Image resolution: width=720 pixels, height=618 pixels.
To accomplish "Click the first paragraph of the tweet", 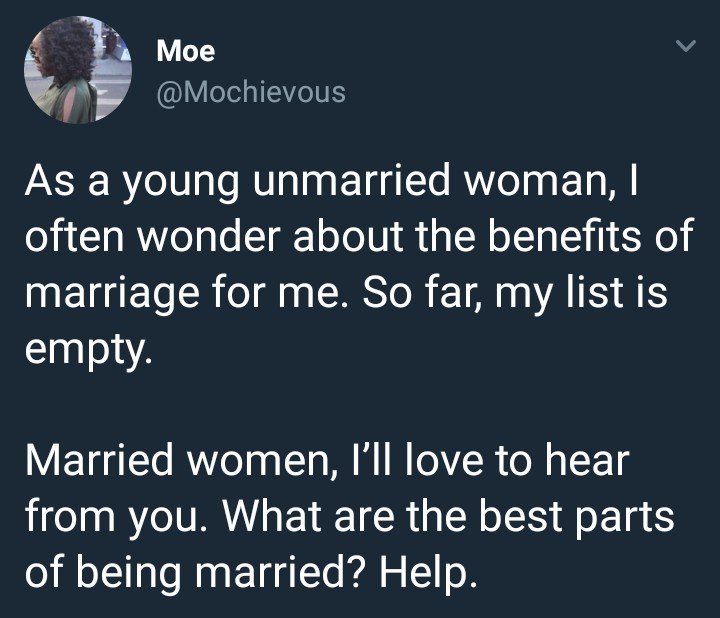I will tap(358, 265).
